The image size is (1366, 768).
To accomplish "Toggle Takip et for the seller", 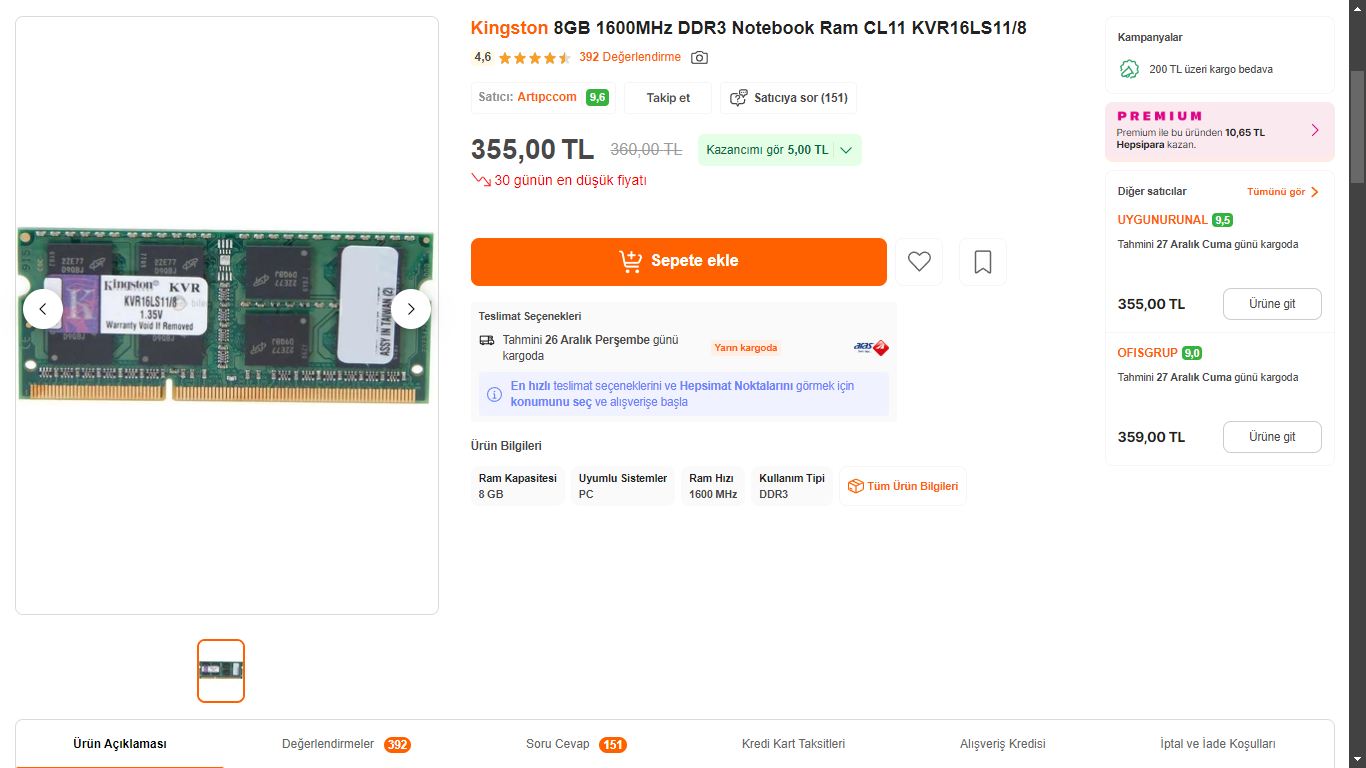I will pos(668,98).
